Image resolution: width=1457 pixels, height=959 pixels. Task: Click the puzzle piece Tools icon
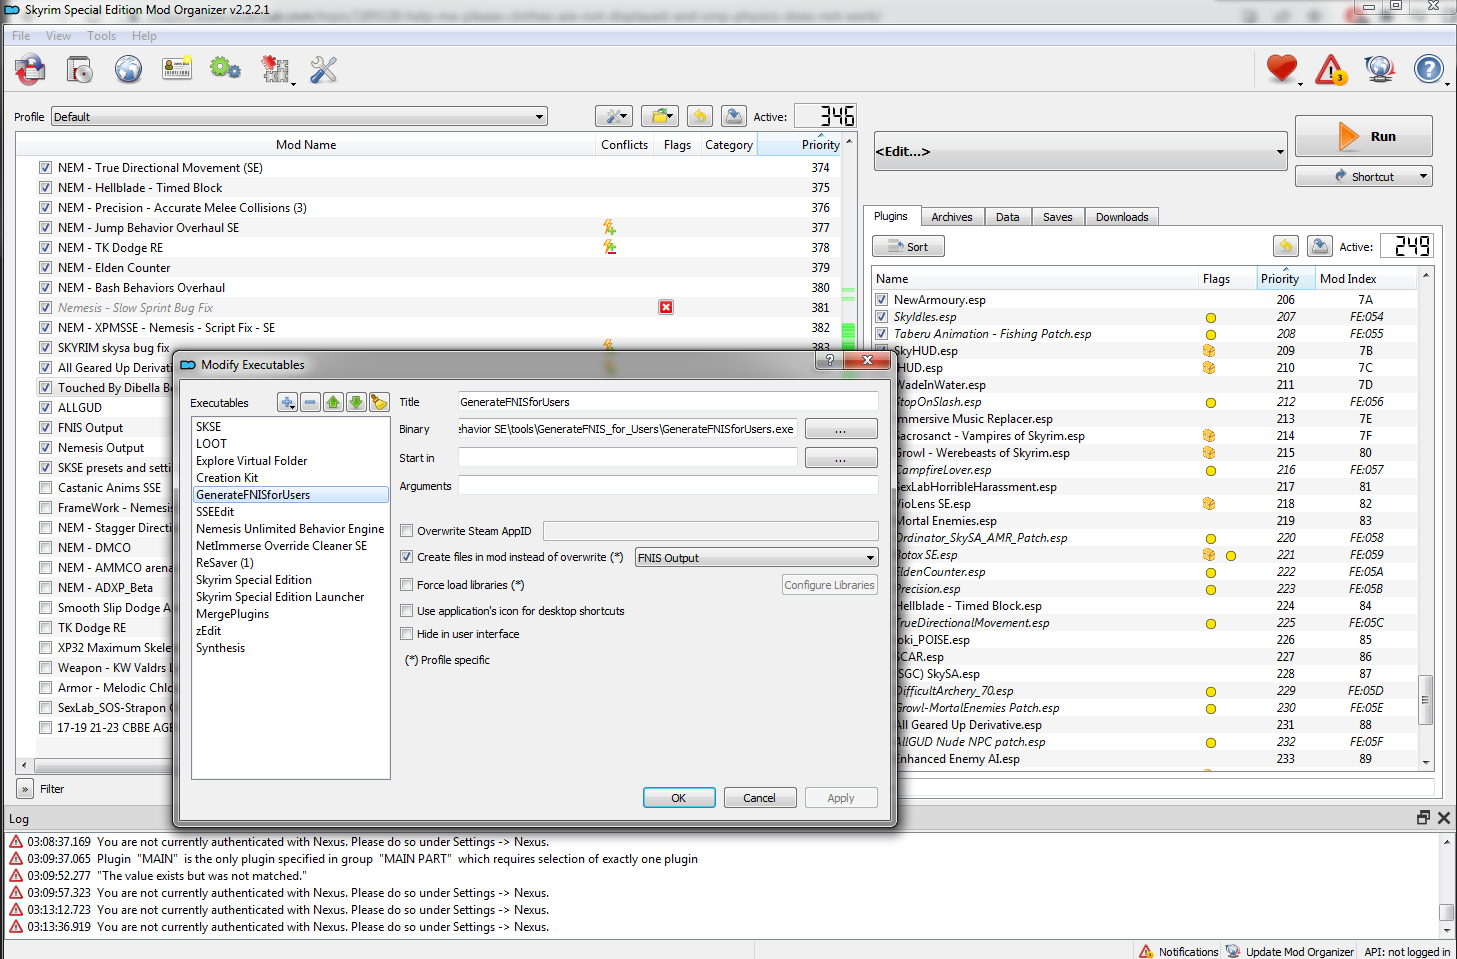pos(275,69)
